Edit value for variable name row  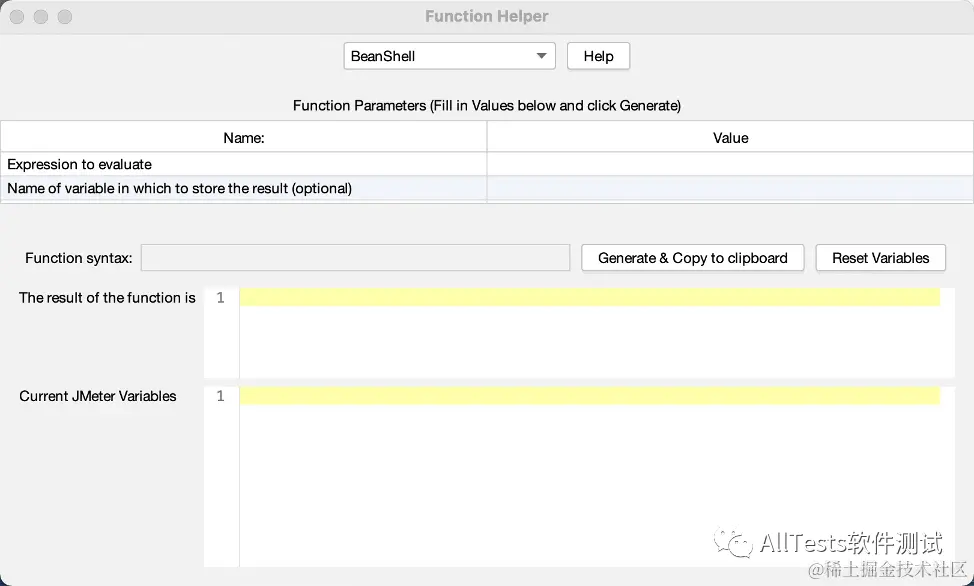pos(730,188)
